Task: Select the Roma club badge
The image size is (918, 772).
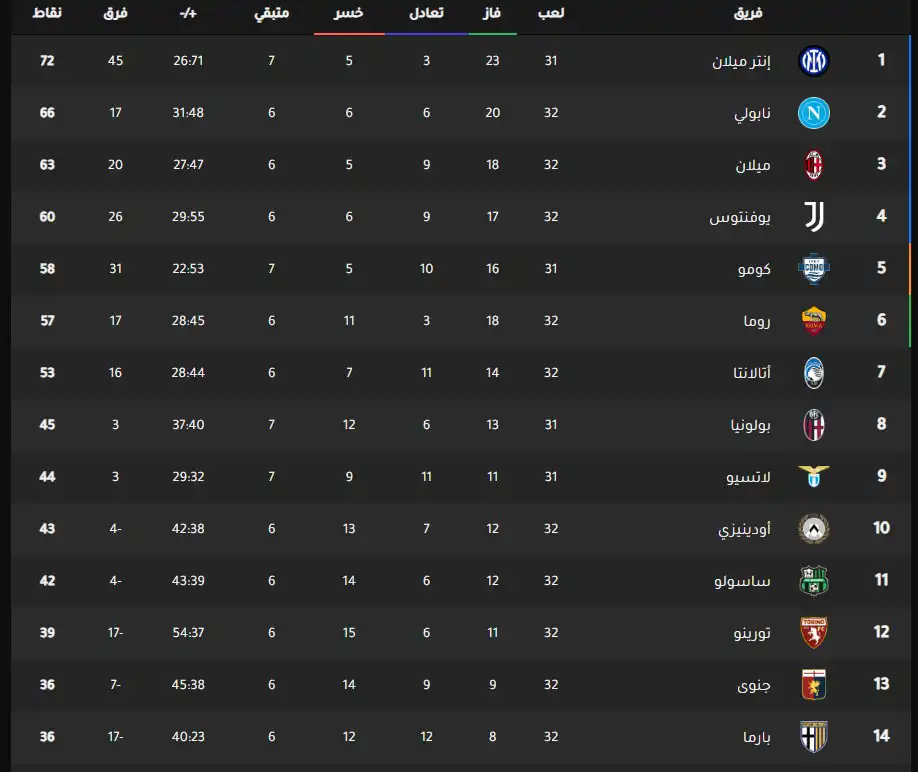Action: (814, 321)
